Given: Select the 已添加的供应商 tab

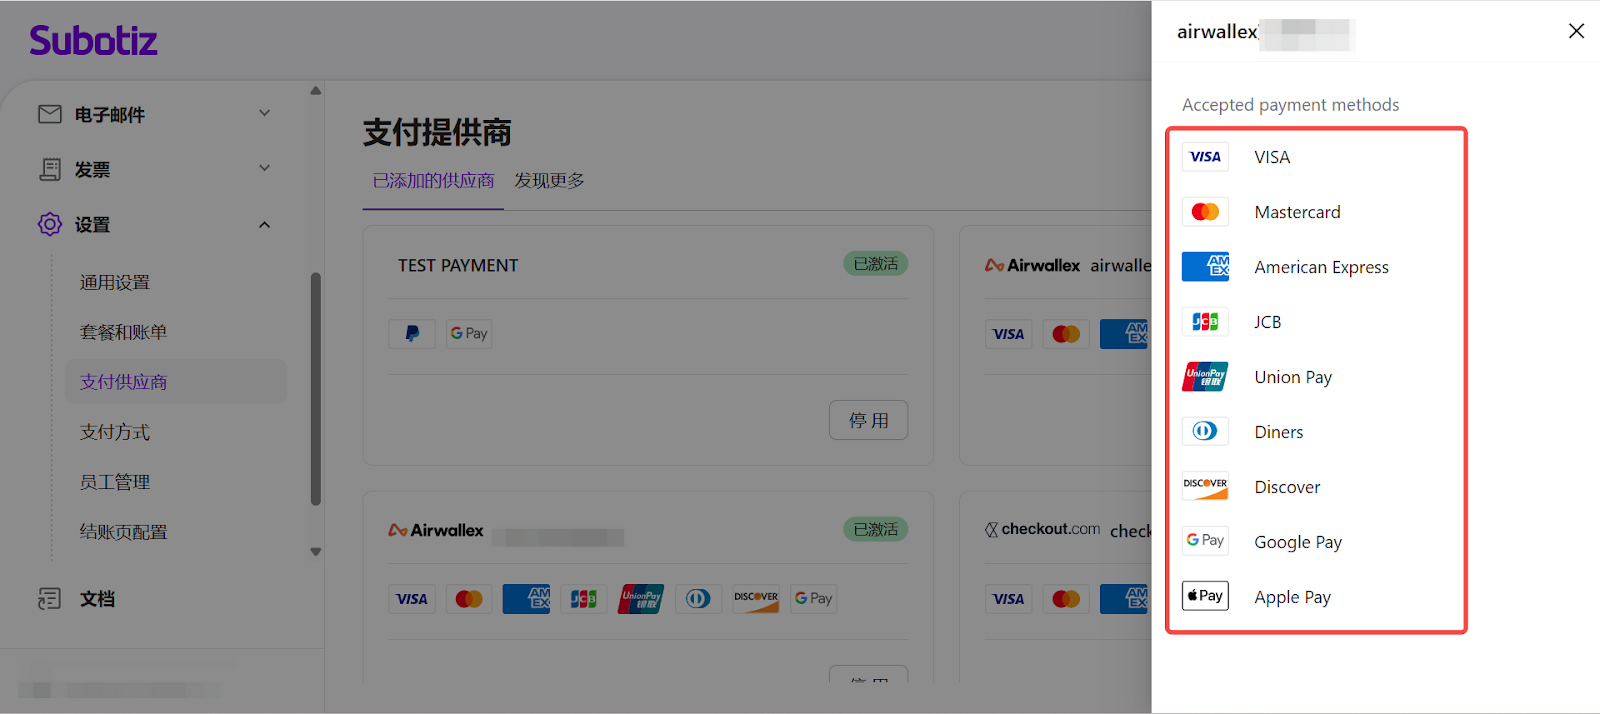Looking at the screenshot, I should click(433, 181).
